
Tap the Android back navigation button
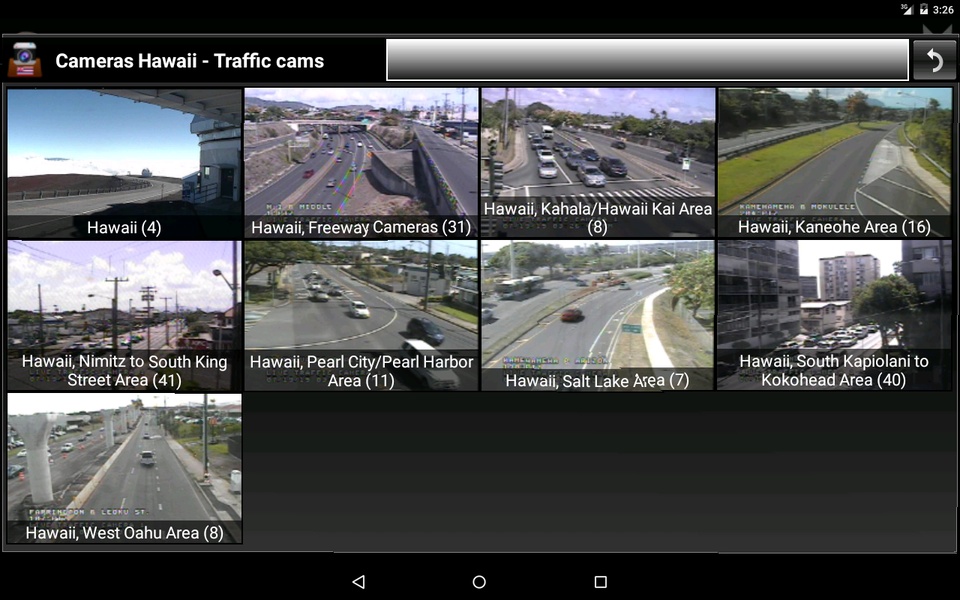pyautogui.click(x=359, y=582)
